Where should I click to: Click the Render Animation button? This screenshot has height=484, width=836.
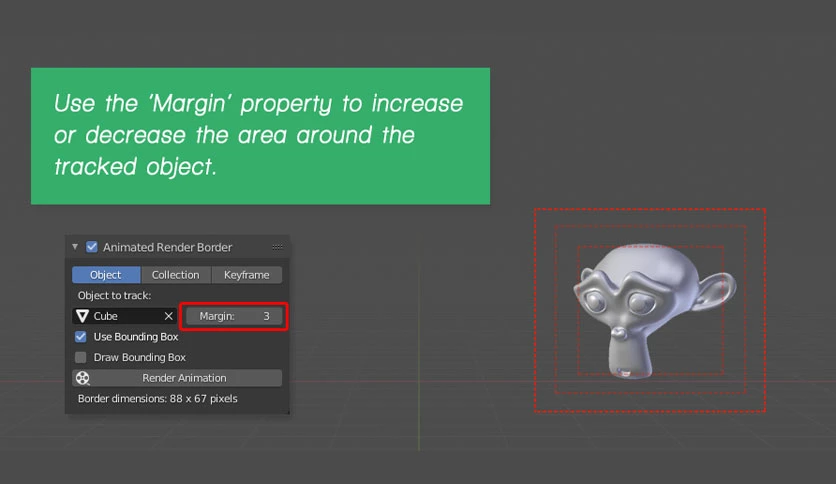point(177,378)
